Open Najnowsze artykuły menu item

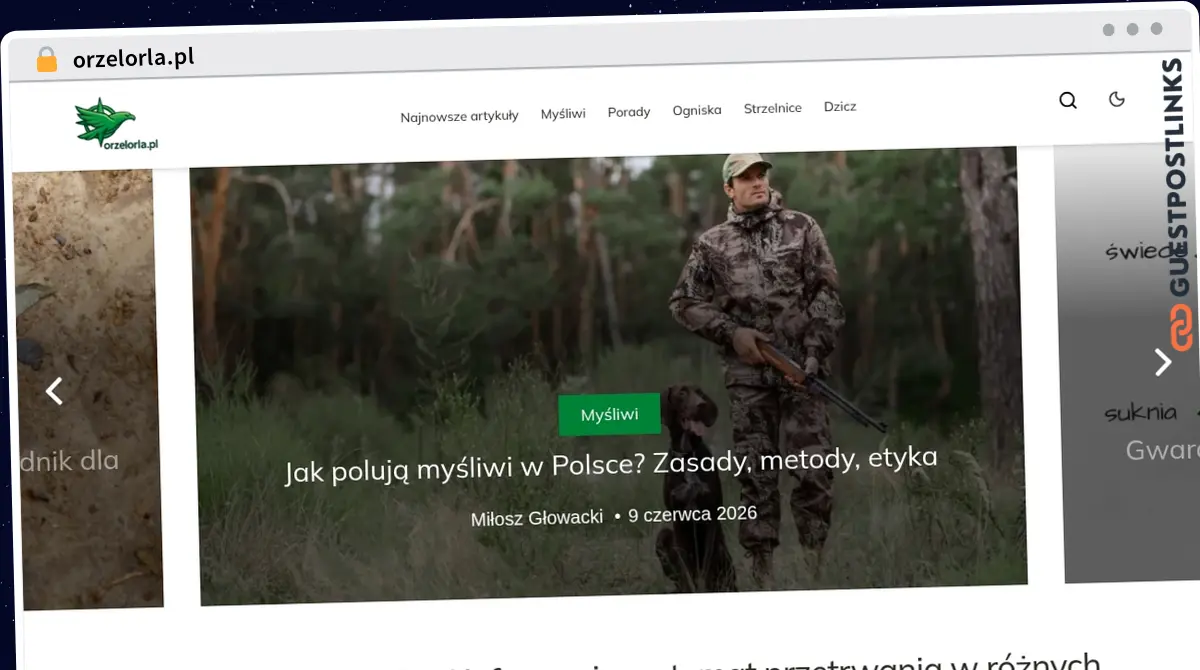pyautogui.click(x=459, y=116)
